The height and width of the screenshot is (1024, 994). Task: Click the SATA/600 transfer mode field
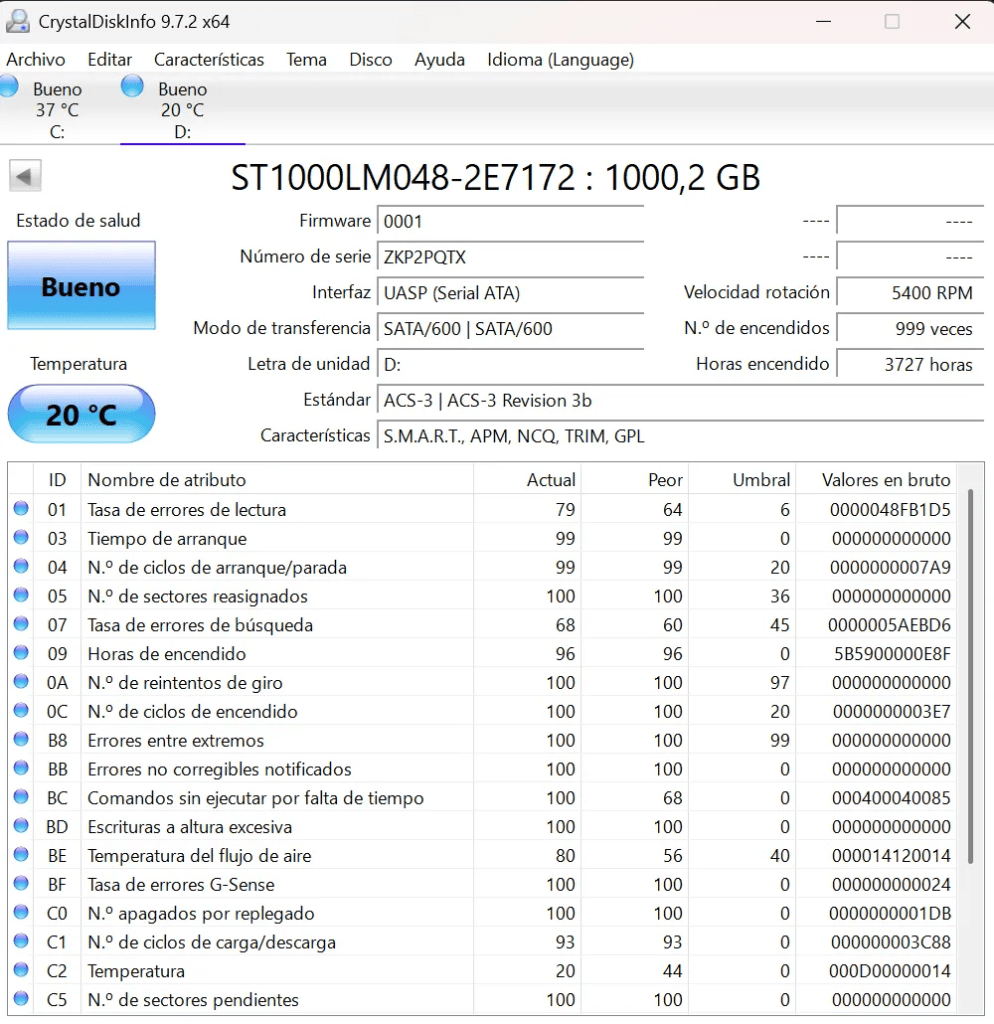tap(510, 328)
